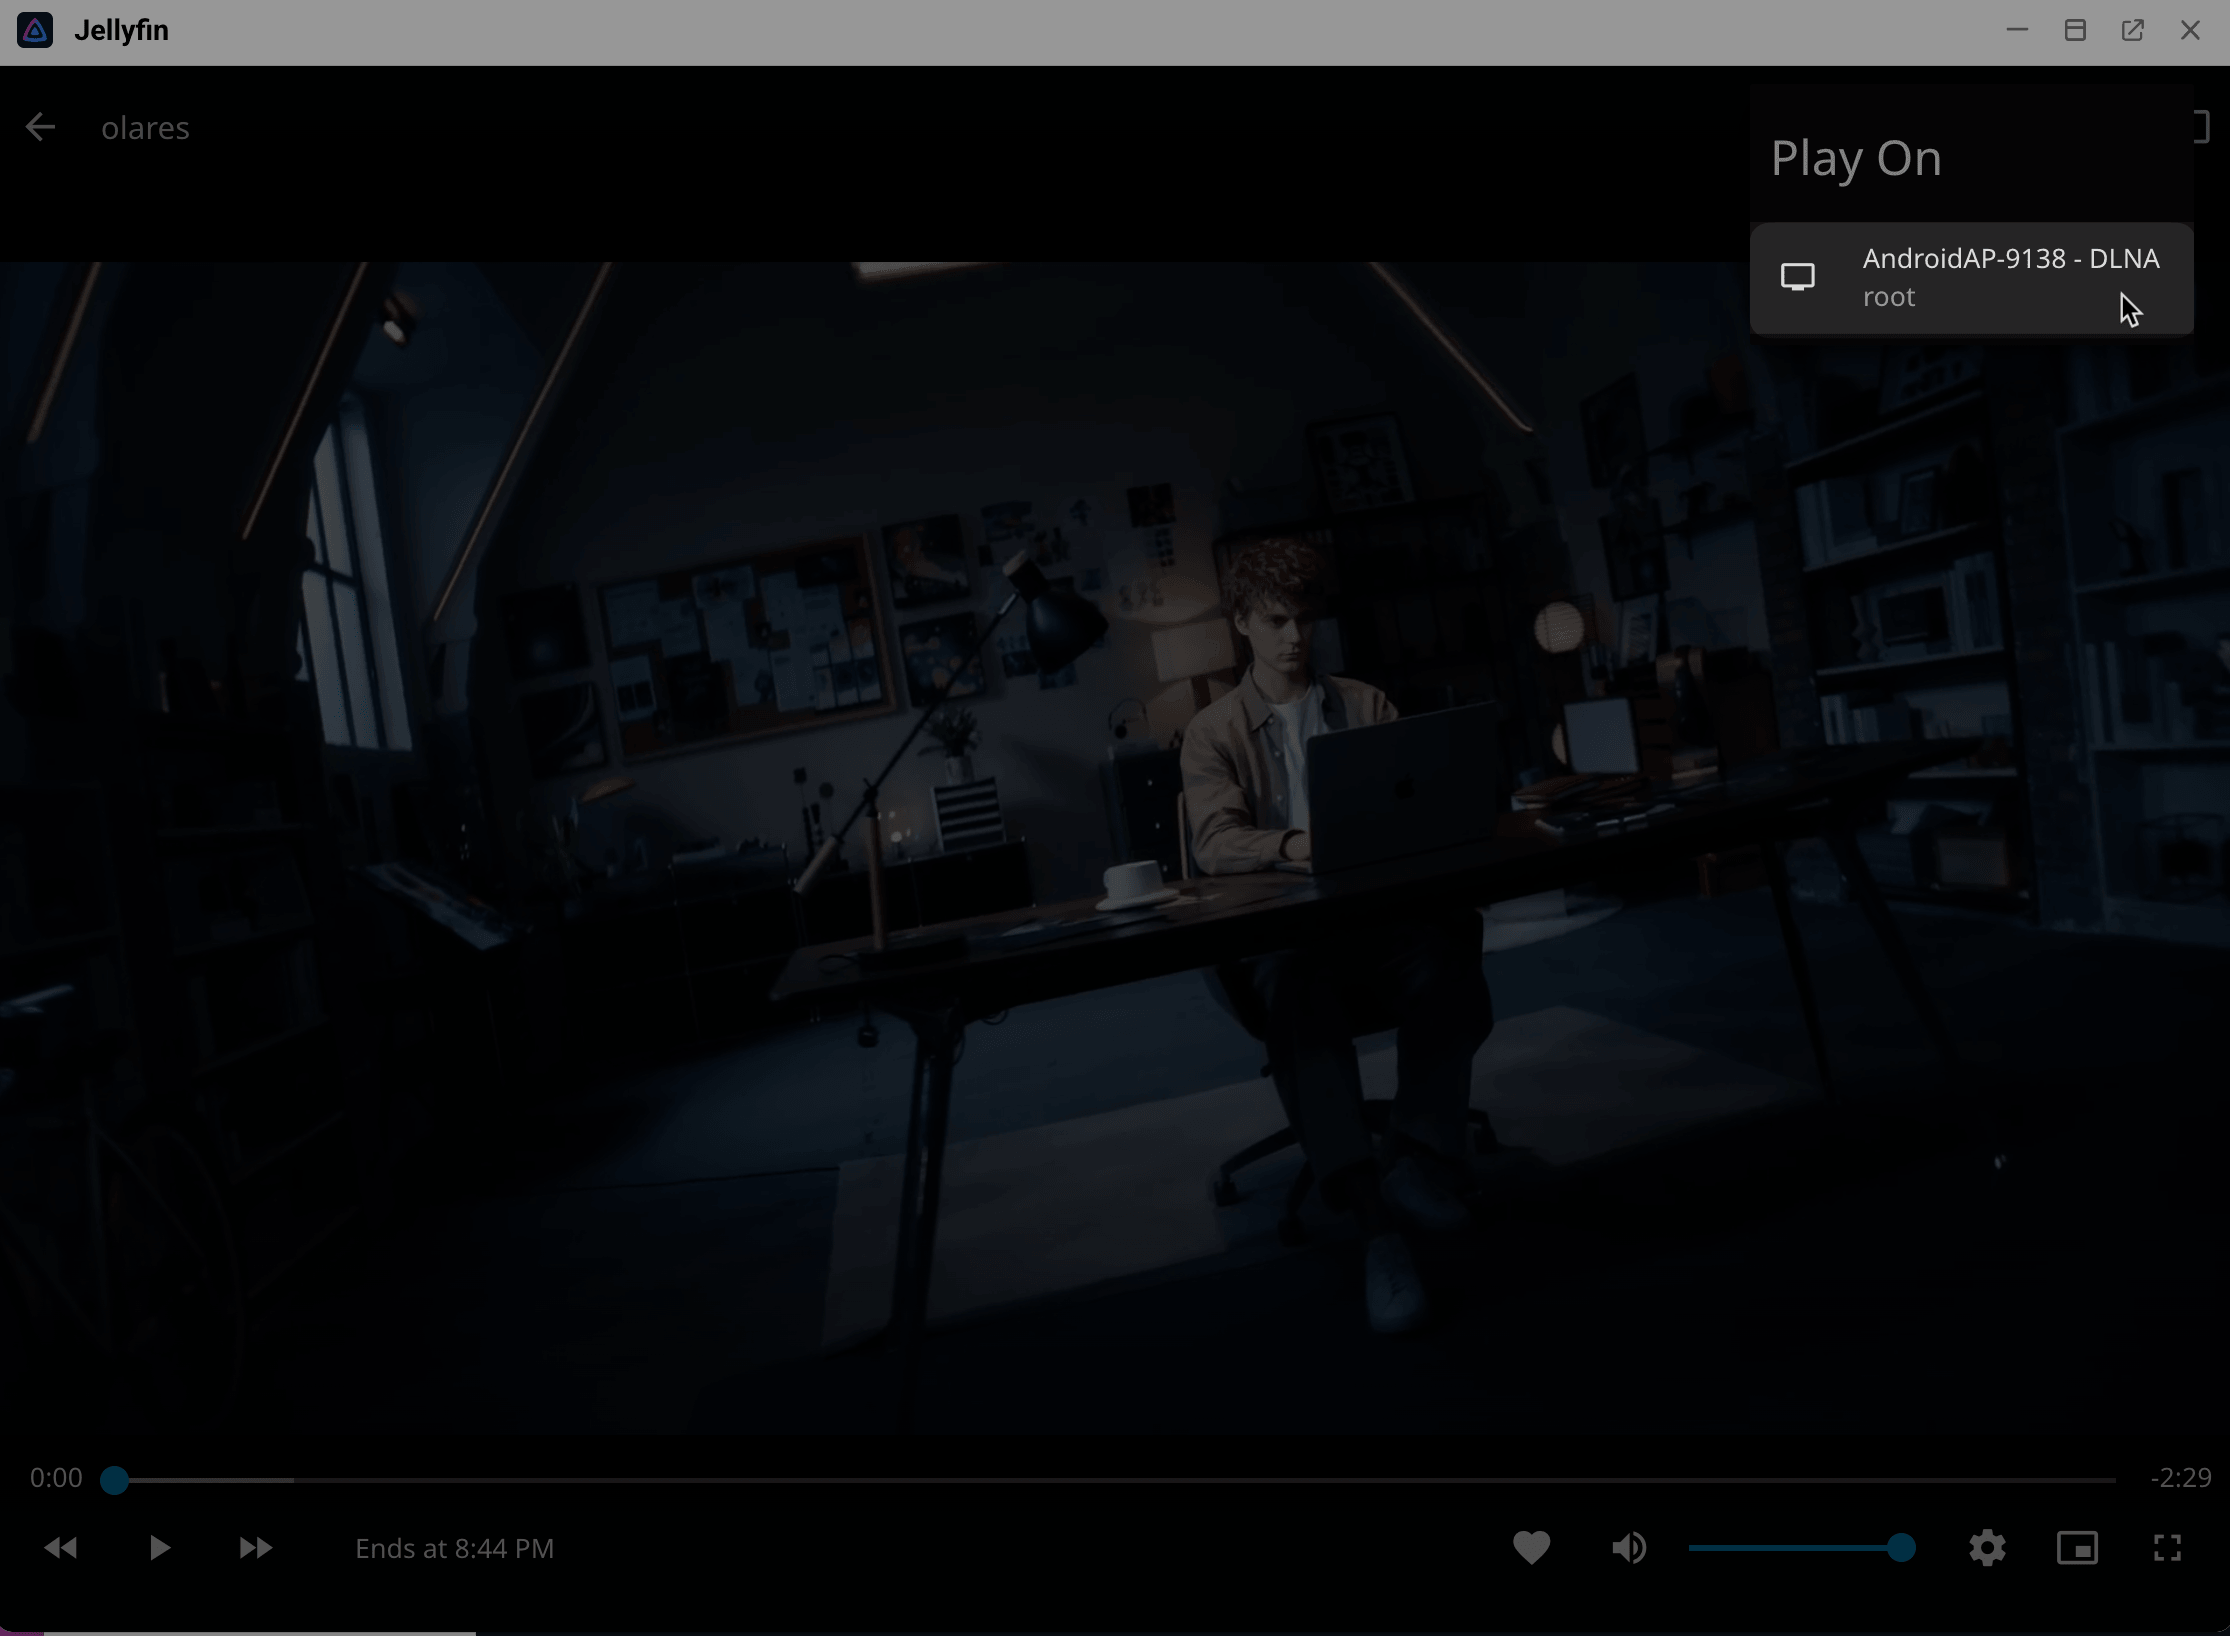Click the -2:29 remaining time label
Image resolution: width=2230 pixels, height=1636 pixels.
coord(2180,1477)
